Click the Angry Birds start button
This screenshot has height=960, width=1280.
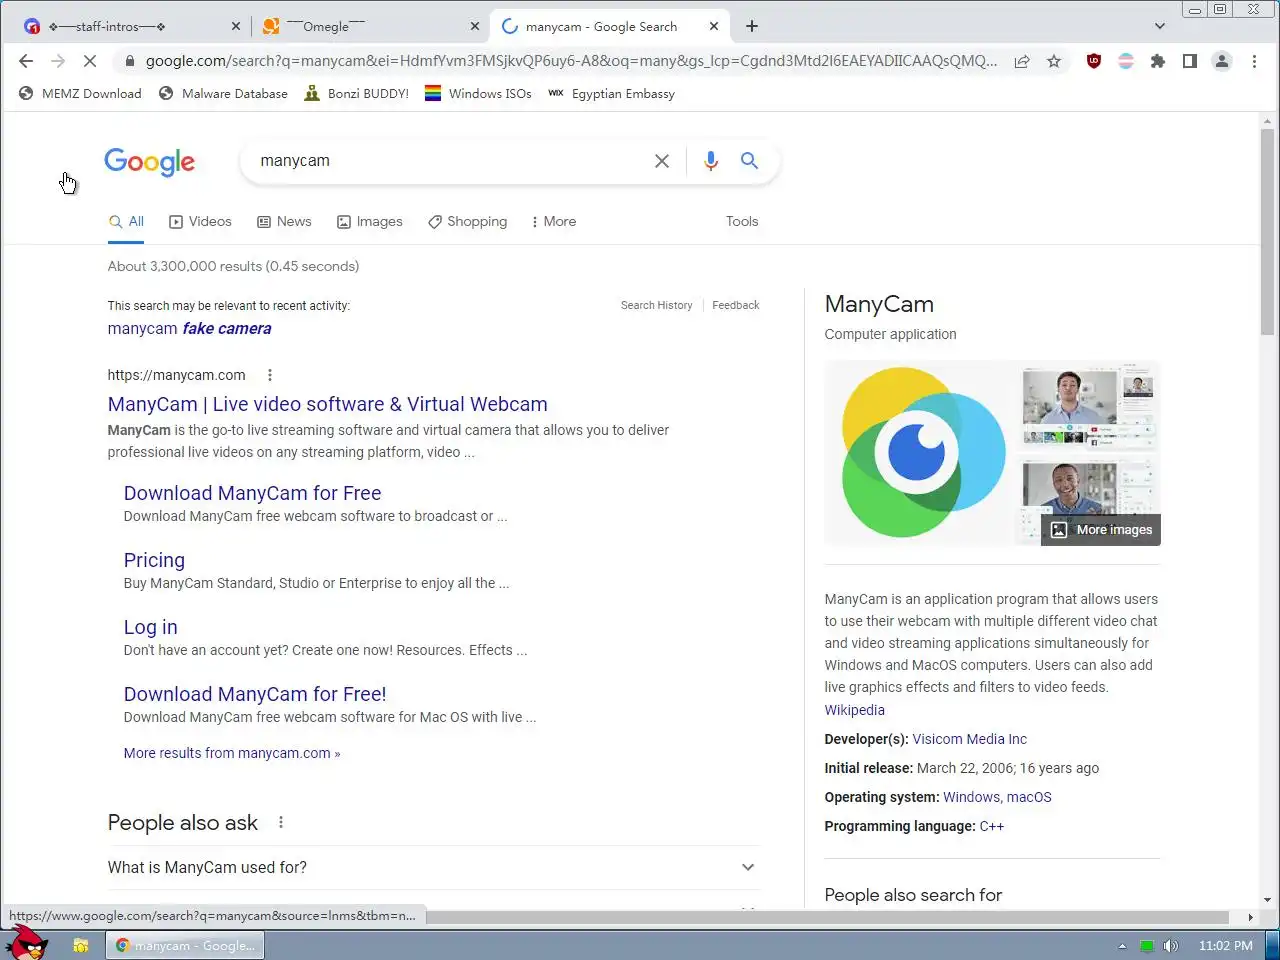(x=27, y=943)
